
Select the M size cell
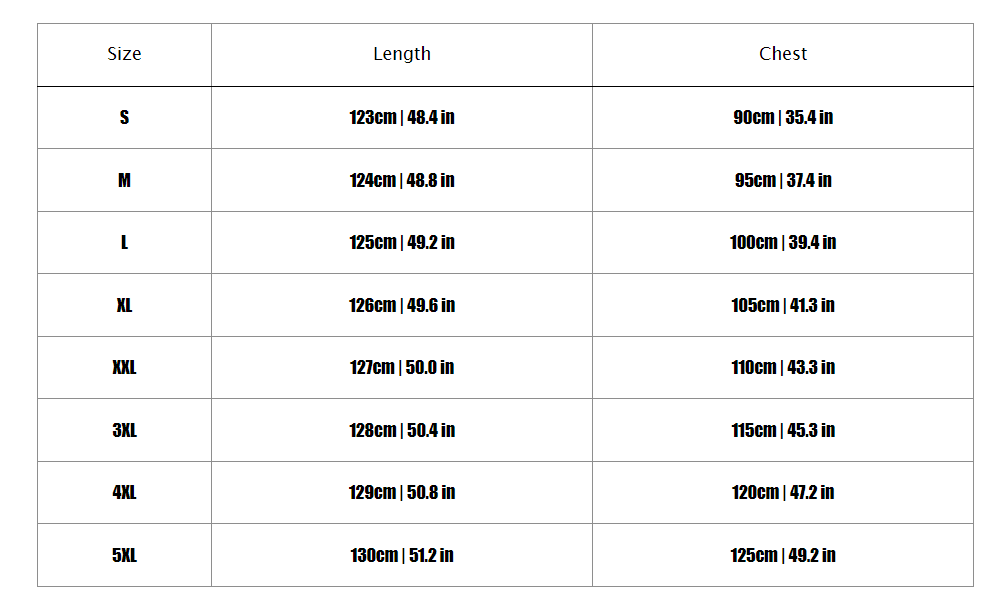pyautogui.click(x=124, y=180)
